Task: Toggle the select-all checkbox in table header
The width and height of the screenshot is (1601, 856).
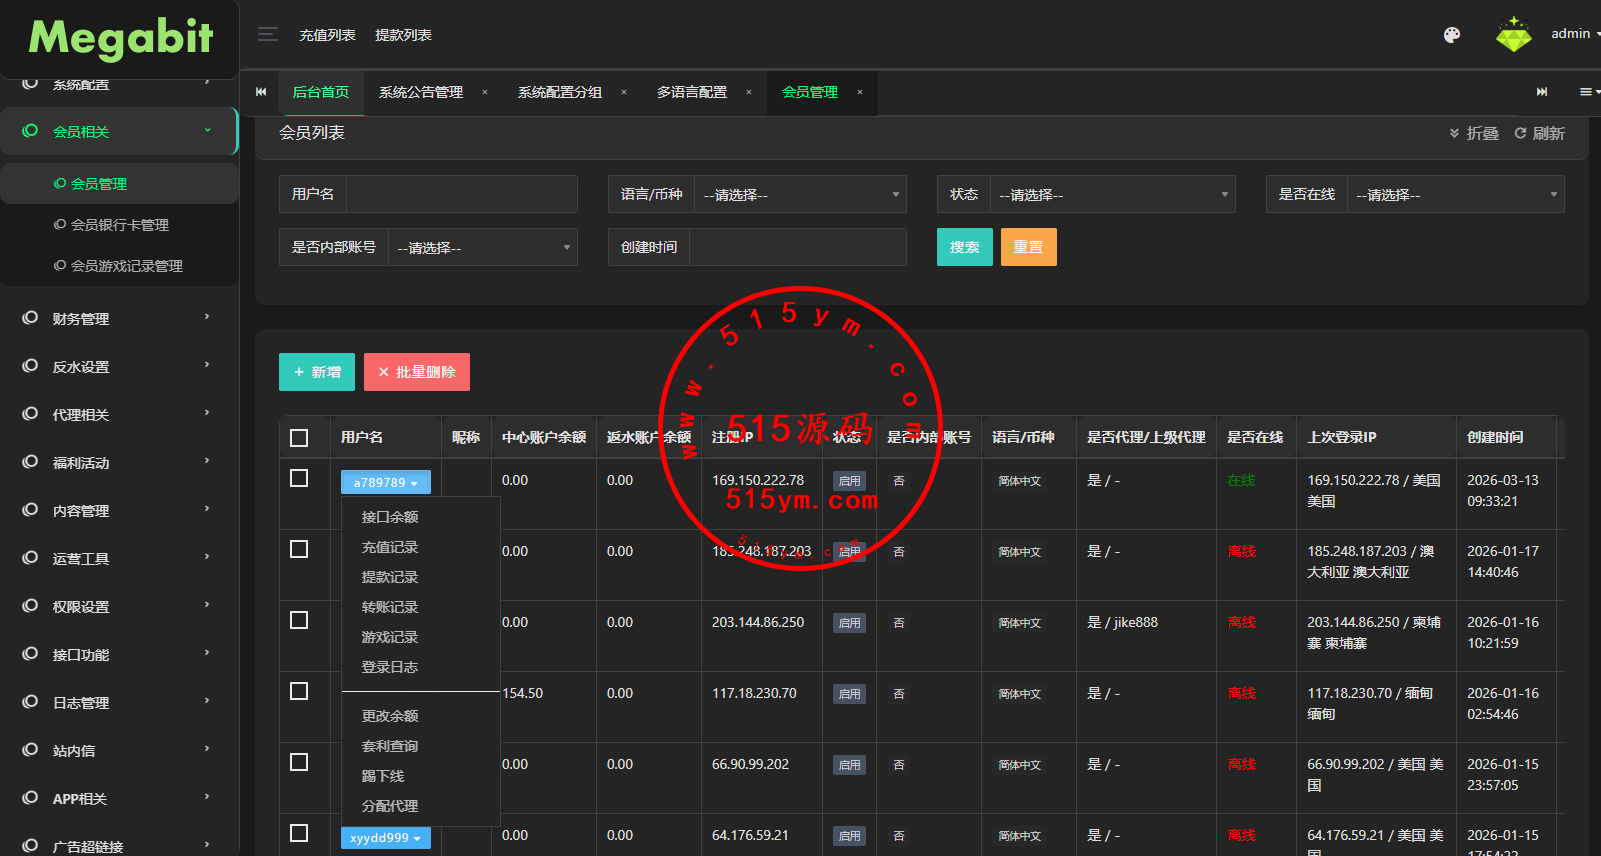Action: tap(299, 438)
